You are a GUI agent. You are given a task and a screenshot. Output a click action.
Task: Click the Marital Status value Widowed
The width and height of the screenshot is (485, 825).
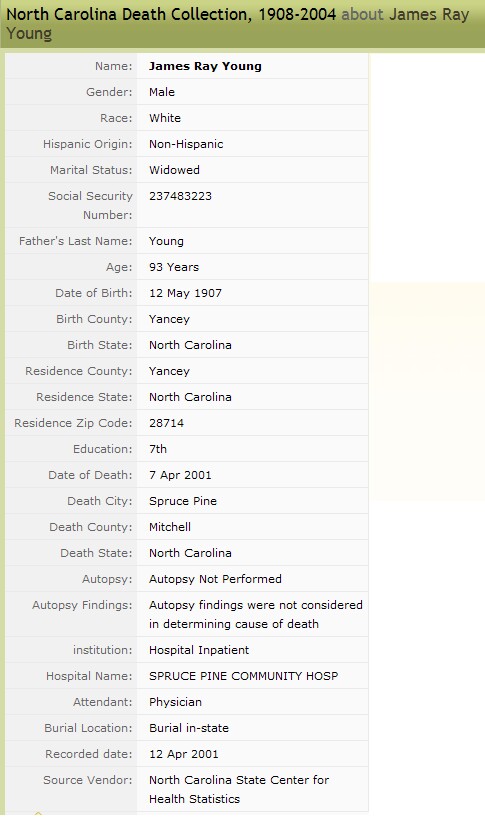[174, 170]
